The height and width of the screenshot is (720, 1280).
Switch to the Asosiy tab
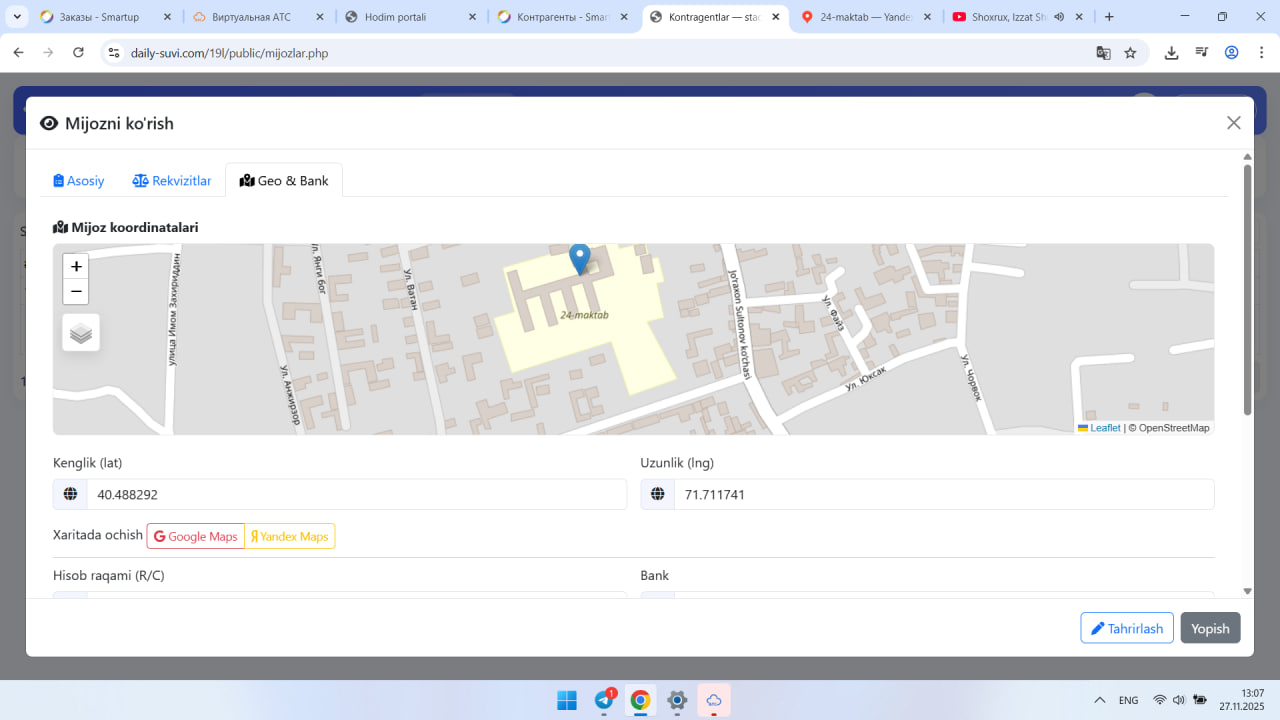pos(79,181)
